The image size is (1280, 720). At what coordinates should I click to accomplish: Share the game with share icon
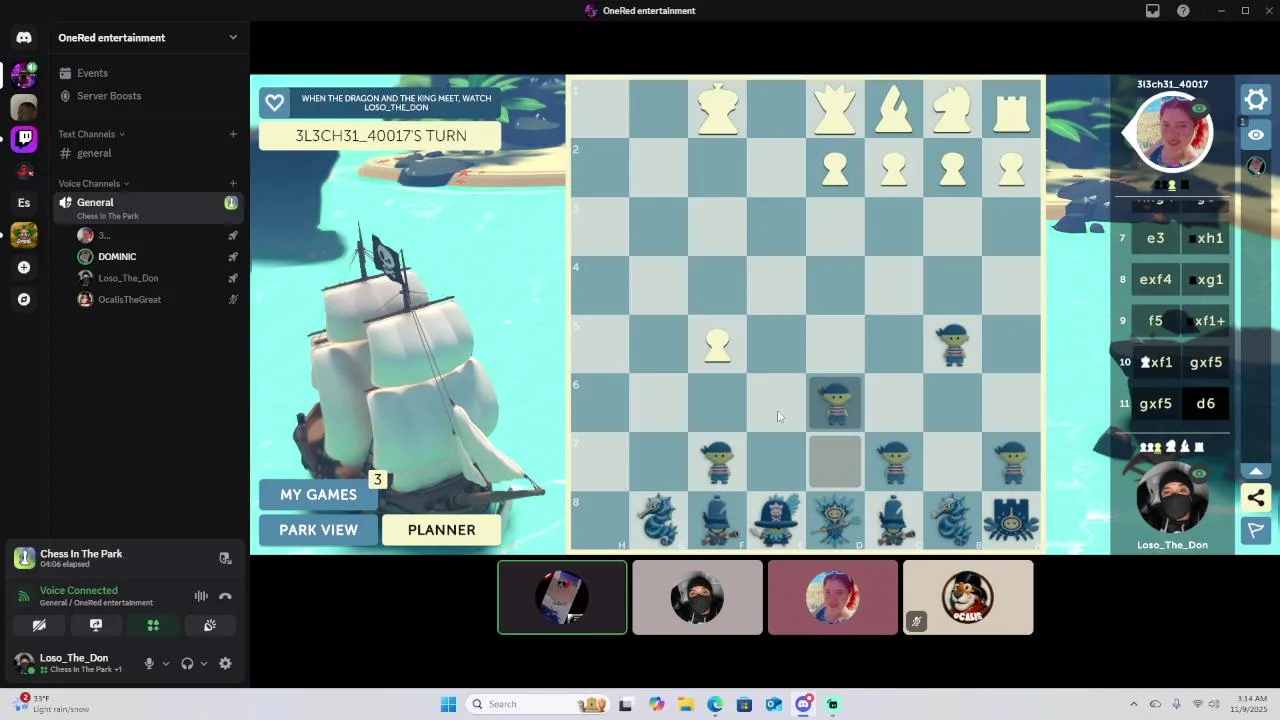click(1256, 497)
